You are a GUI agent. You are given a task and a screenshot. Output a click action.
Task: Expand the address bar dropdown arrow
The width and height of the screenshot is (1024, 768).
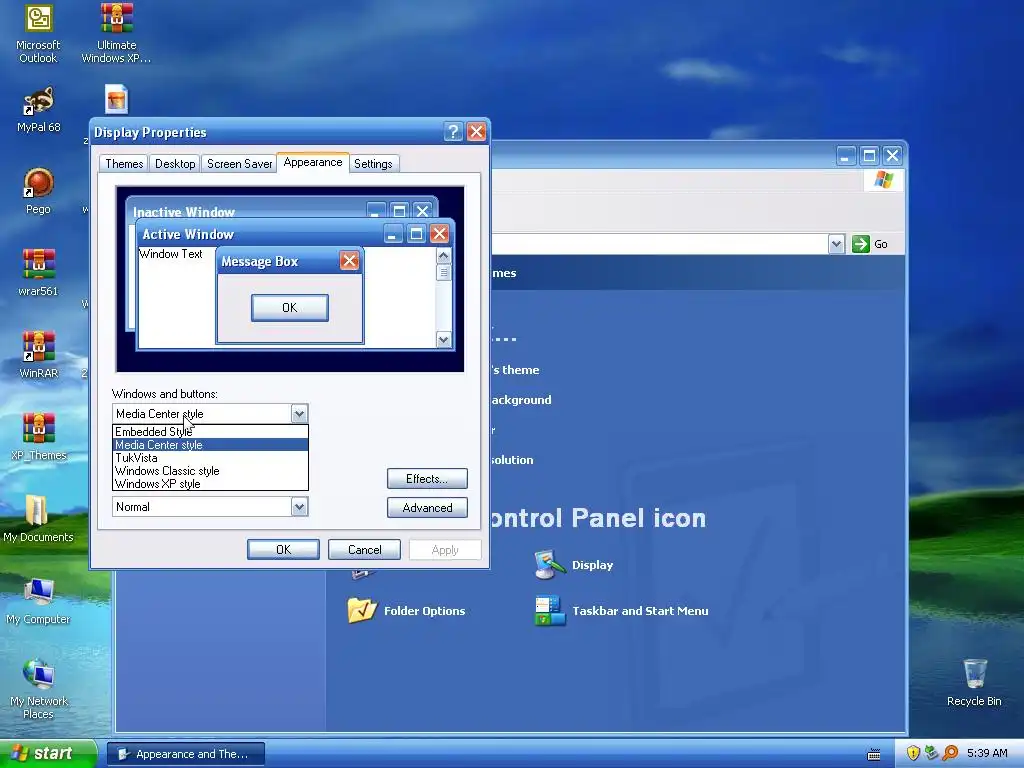[x=836, y=244]
